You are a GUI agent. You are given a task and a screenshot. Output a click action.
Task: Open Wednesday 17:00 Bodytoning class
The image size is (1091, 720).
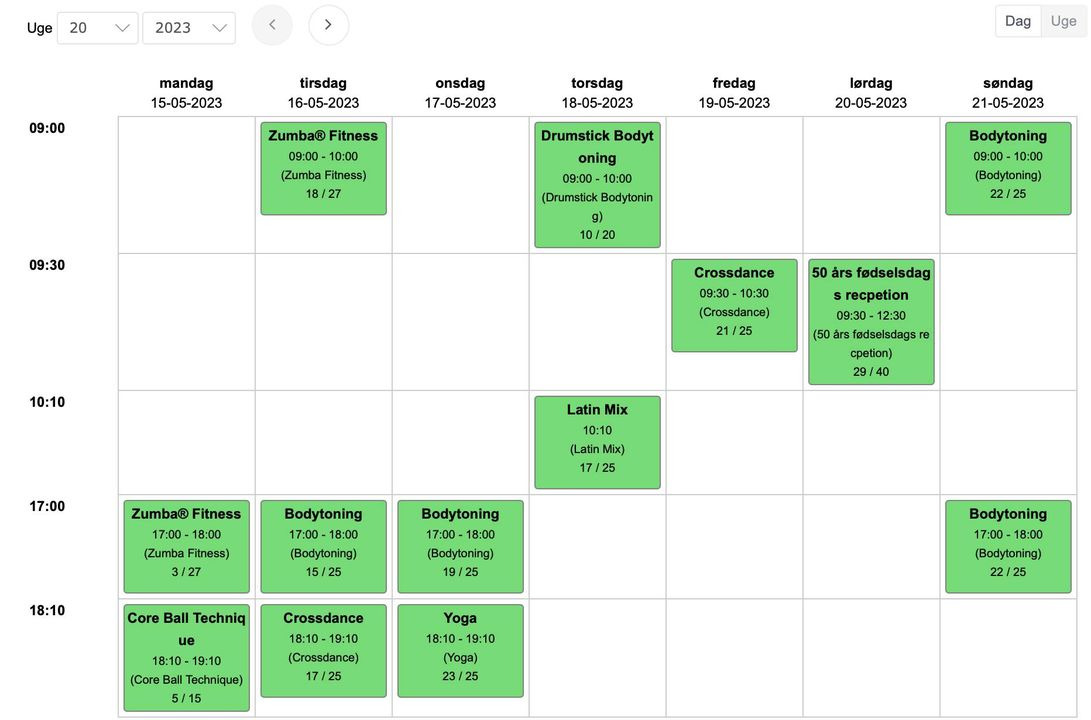(x=460, y=546)
